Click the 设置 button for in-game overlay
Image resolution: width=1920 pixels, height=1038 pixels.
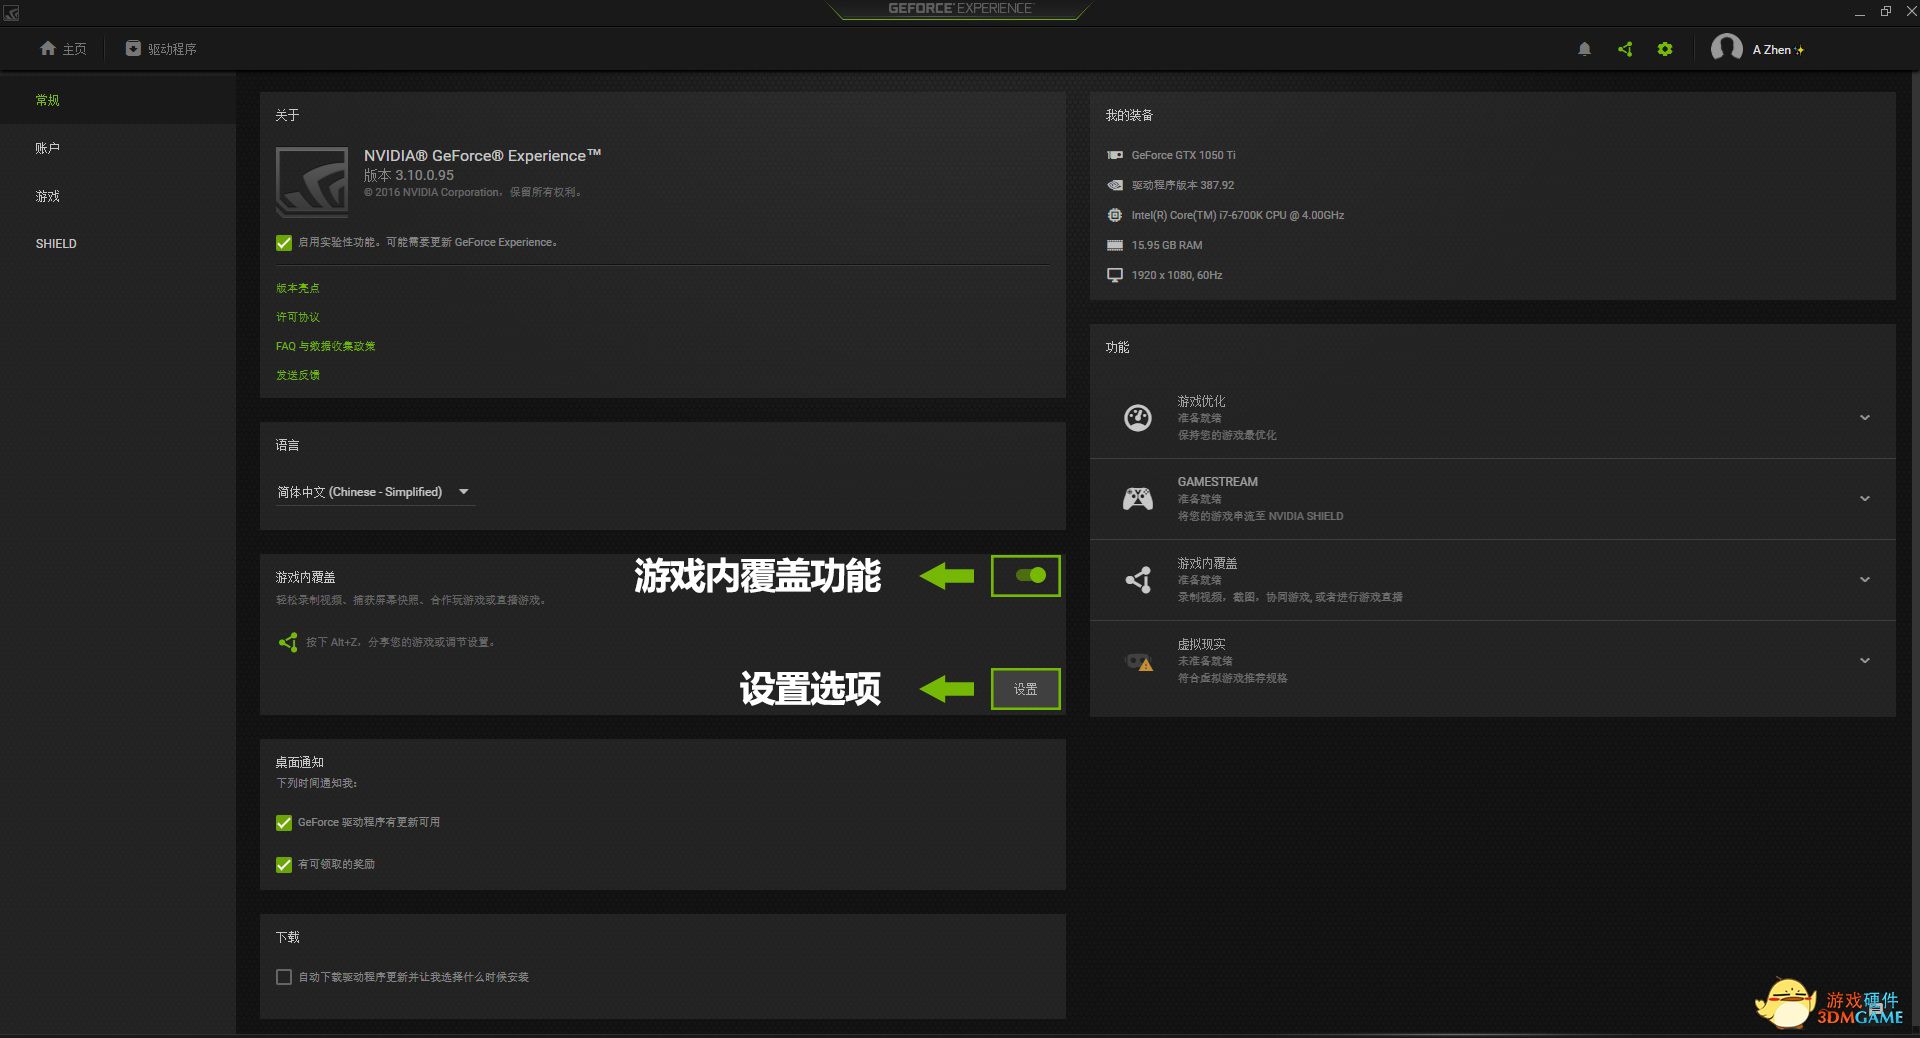point(1025,689)
